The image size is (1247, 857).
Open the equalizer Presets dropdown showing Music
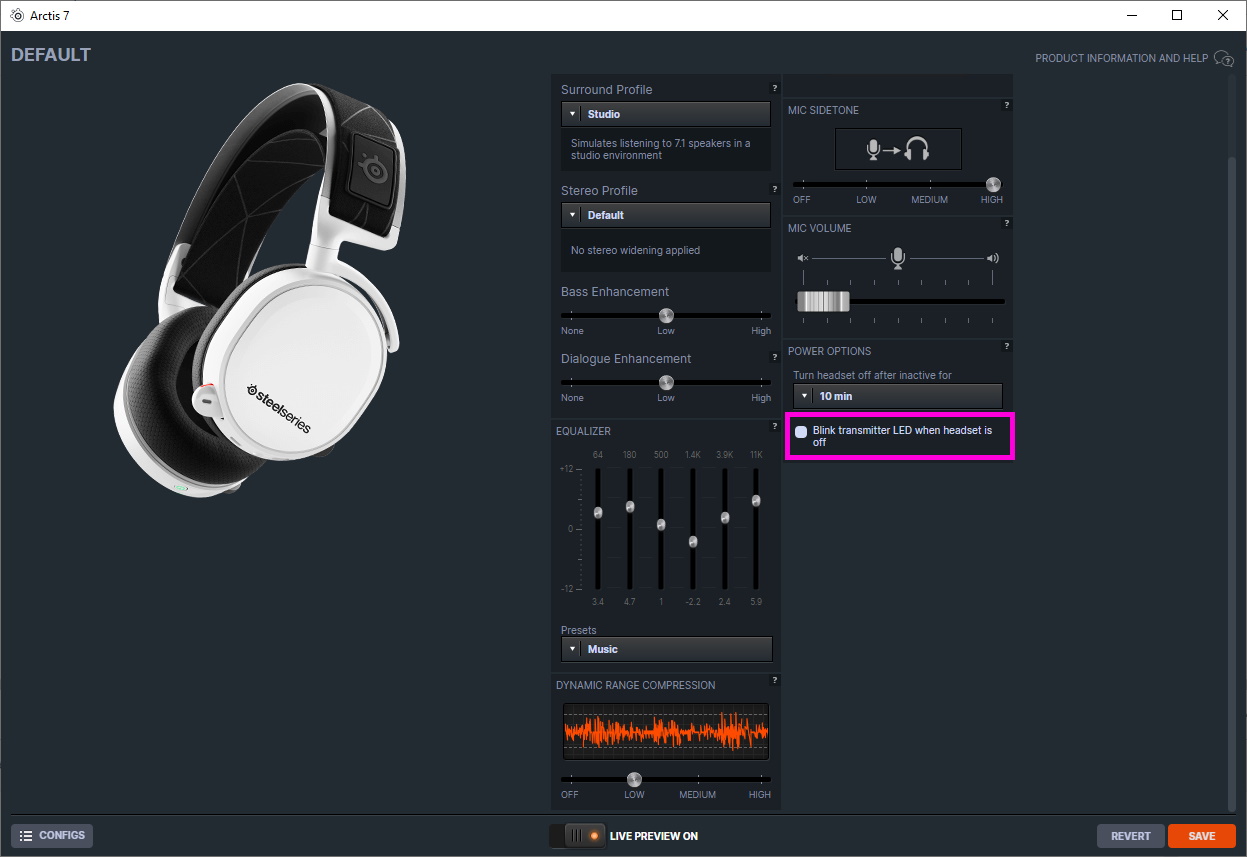click(x=667, y=649)
